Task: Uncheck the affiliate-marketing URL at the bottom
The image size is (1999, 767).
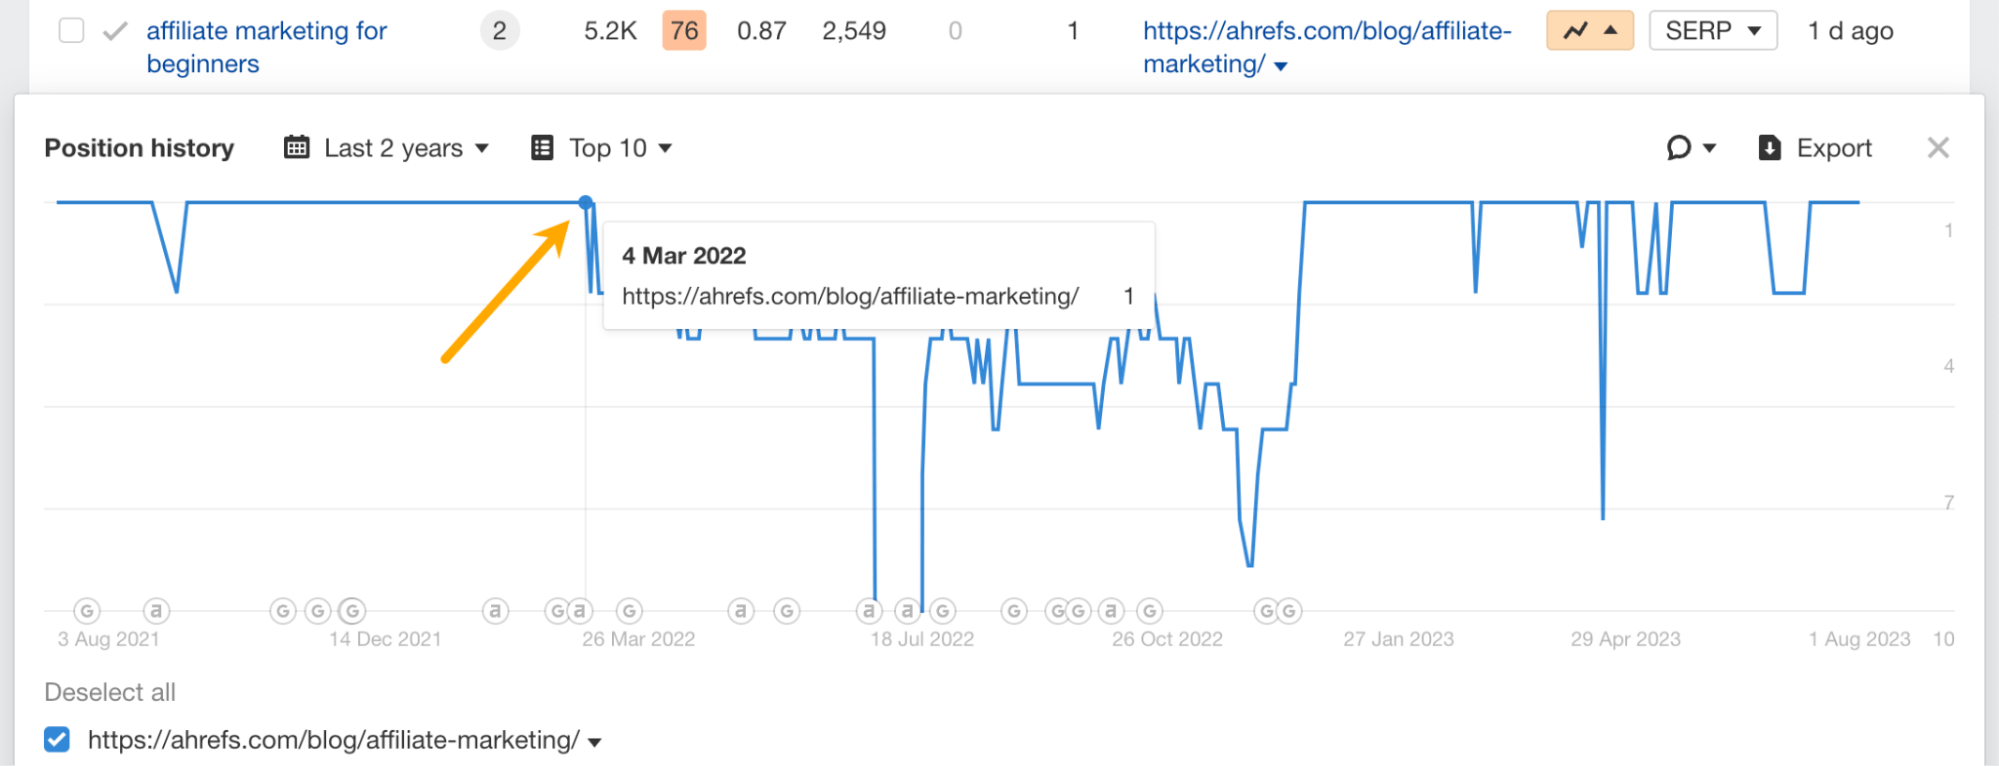Action: coord(57,739)
